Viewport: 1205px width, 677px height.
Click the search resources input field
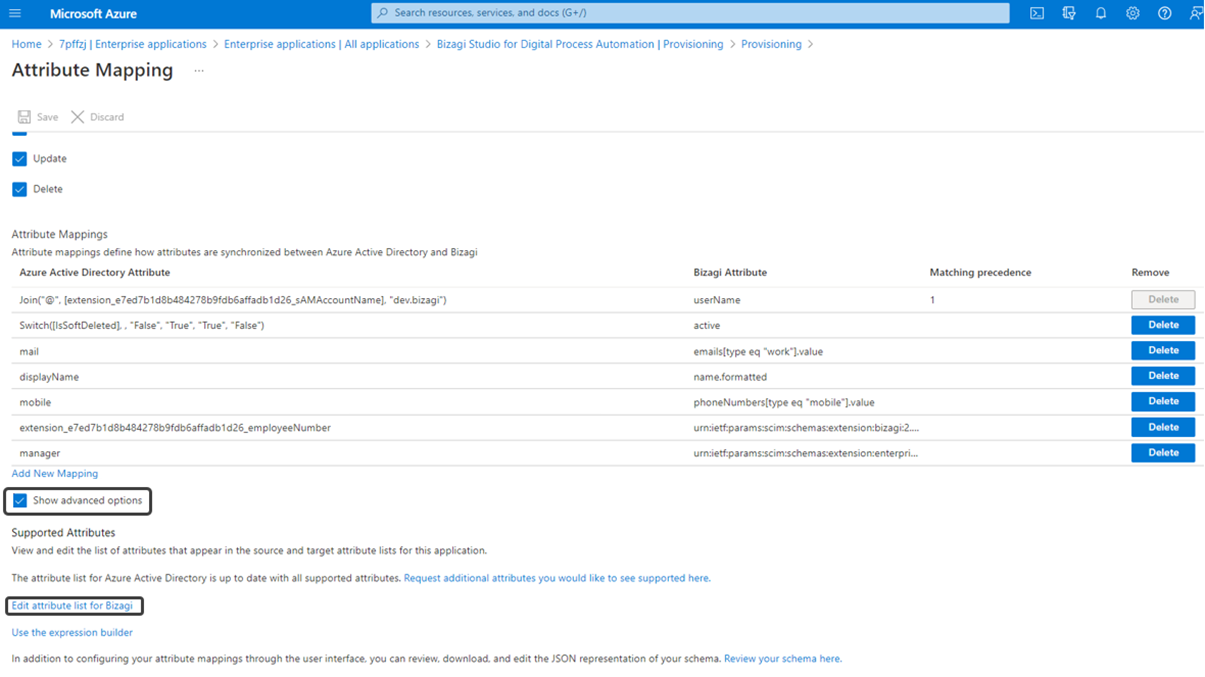coord(690,13)
